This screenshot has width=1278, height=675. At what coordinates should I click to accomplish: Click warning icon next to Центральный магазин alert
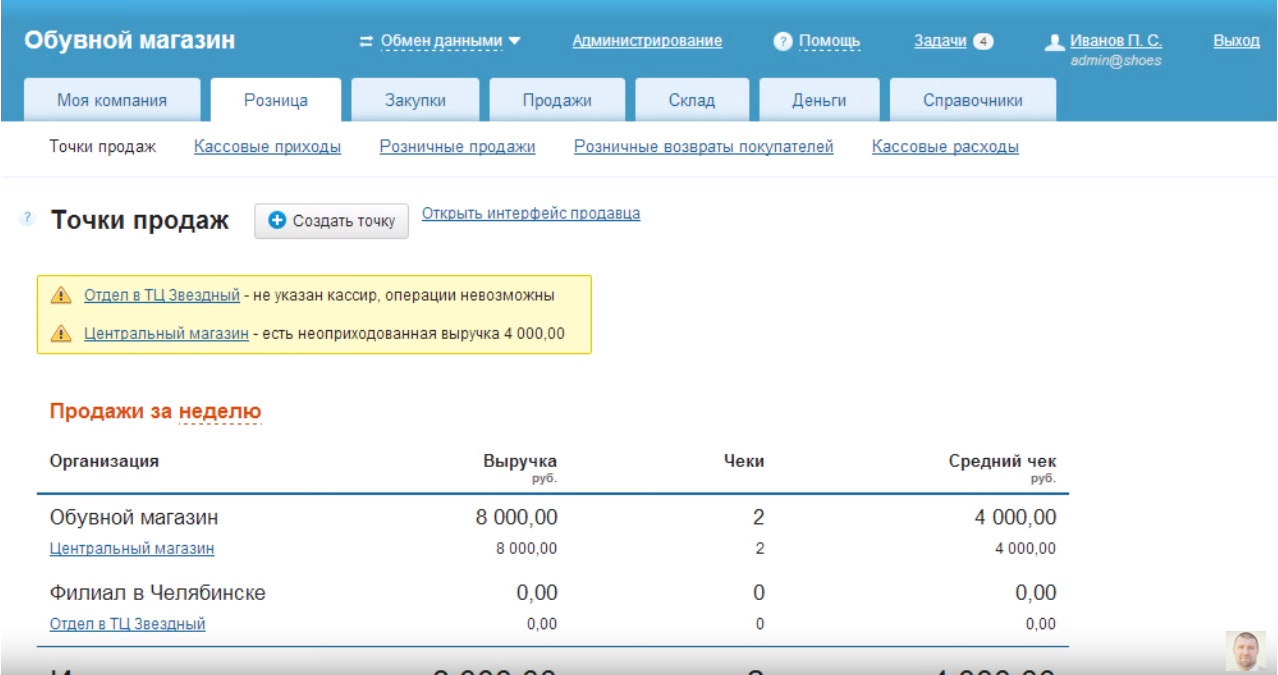coord(62,334)
